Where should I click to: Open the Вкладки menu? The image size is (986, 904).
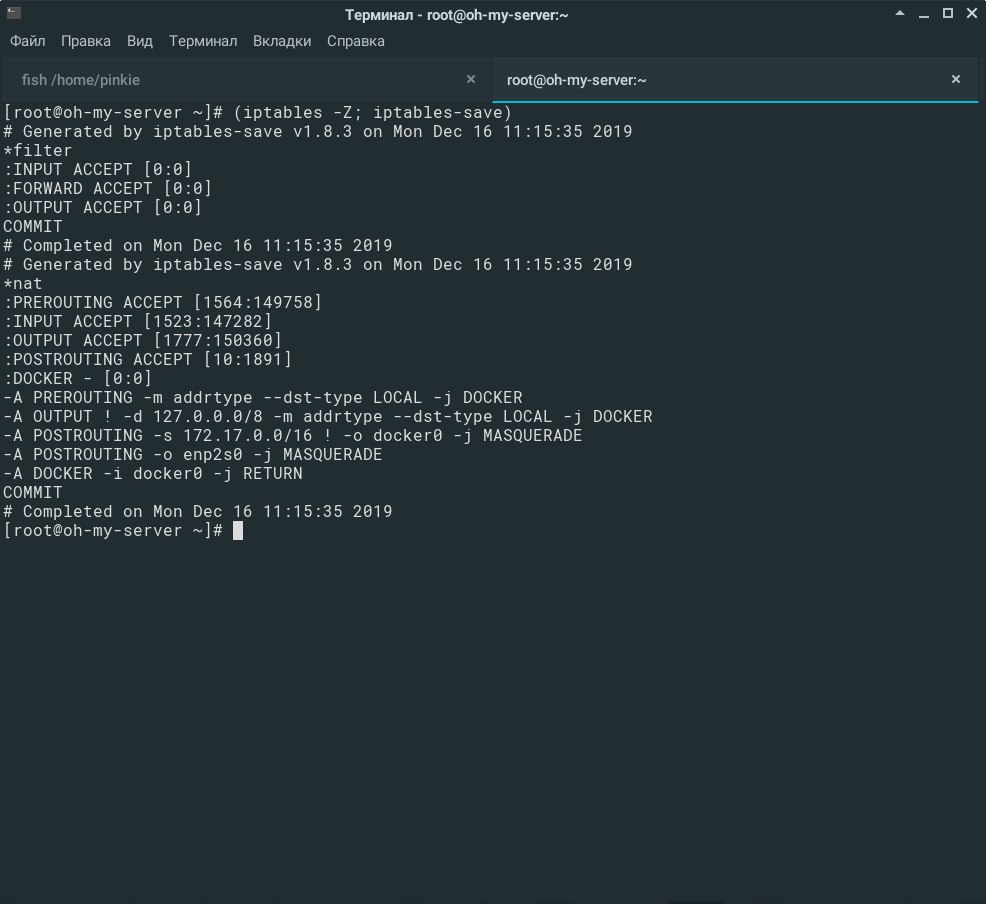[x=282, y=41]
